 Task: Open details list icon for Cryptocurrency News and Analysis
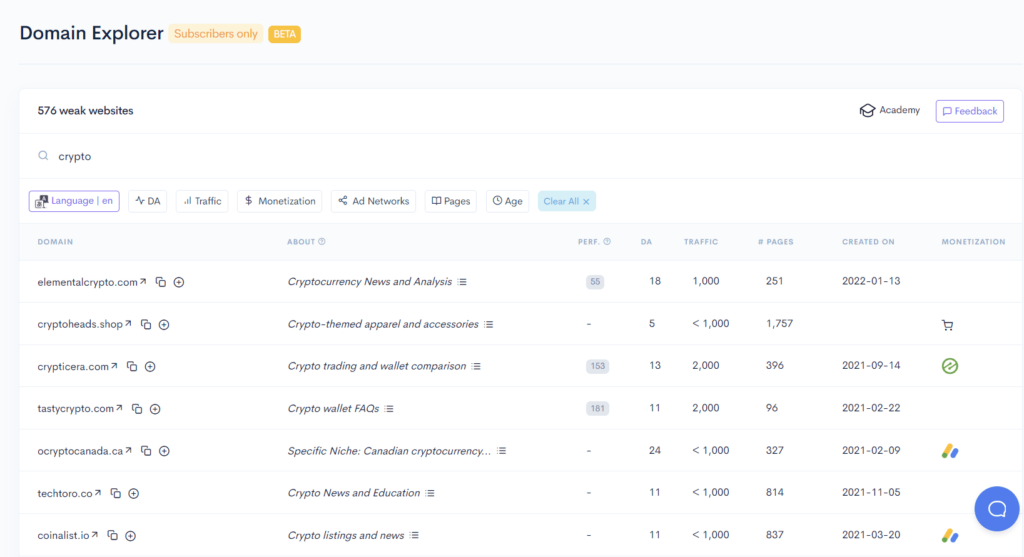[x=462, y=282]
